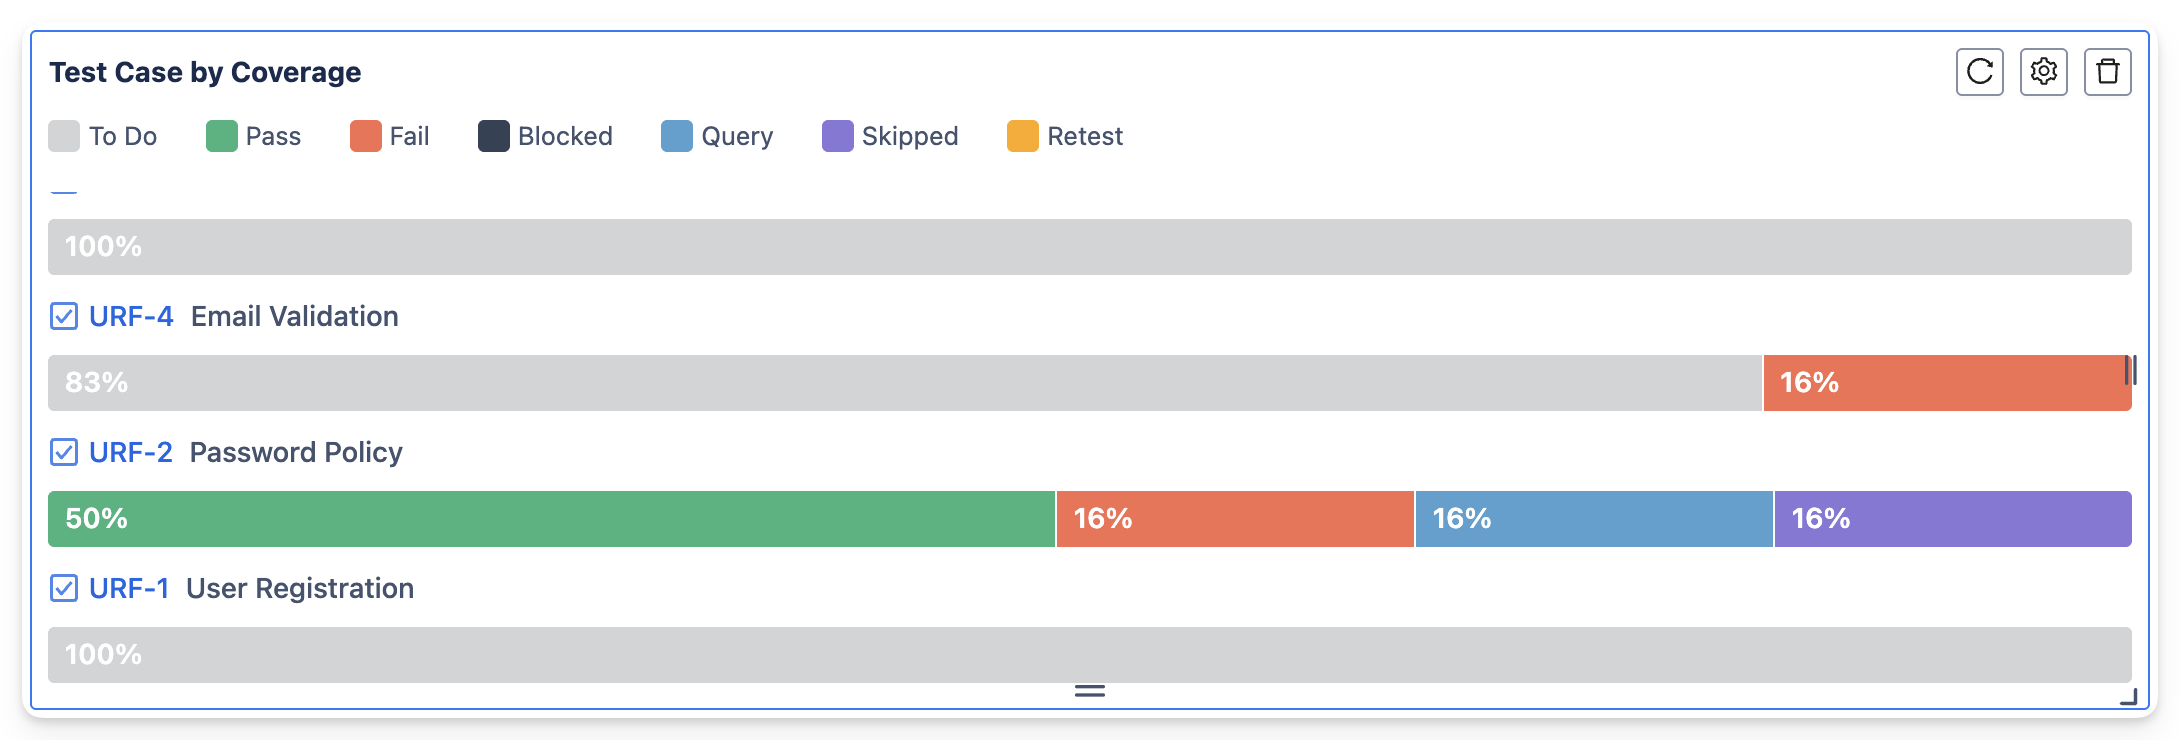Open the URF-2 issue link
This screenshot has width=2180, height=740.
[131, 453]
